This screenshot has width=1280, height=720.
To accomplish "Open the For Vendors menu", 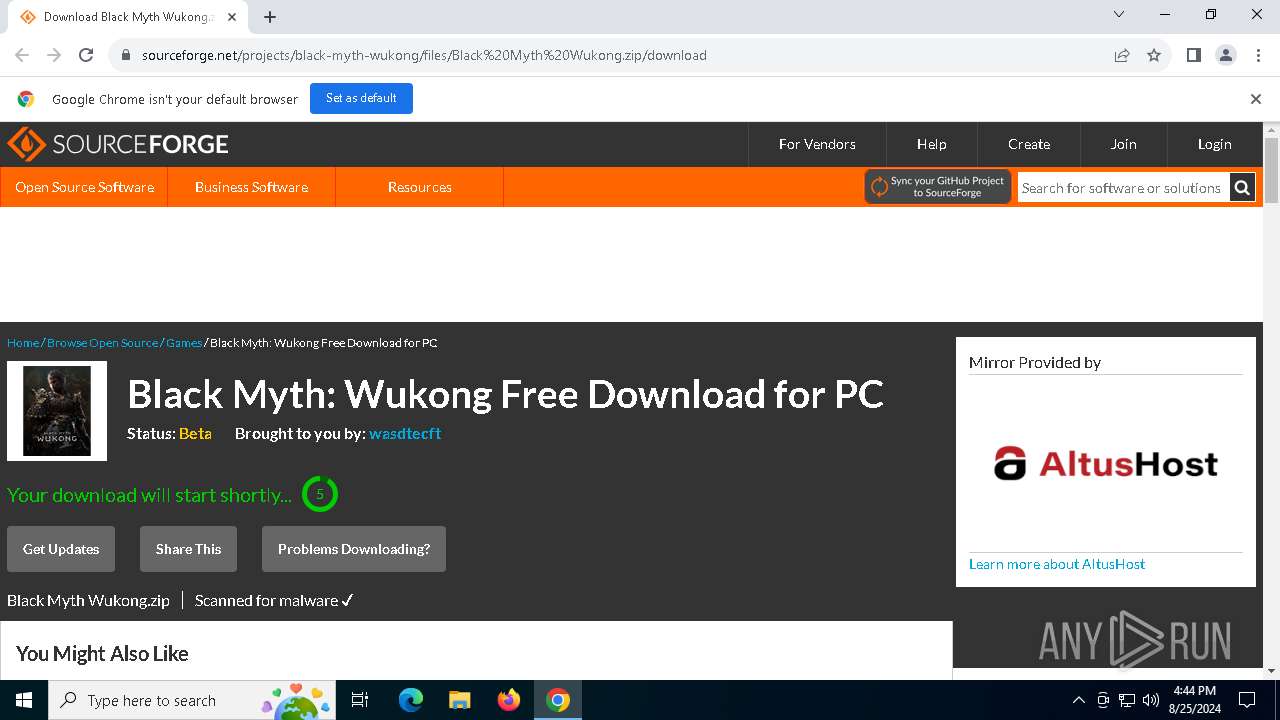I will [x=817, y=144].
